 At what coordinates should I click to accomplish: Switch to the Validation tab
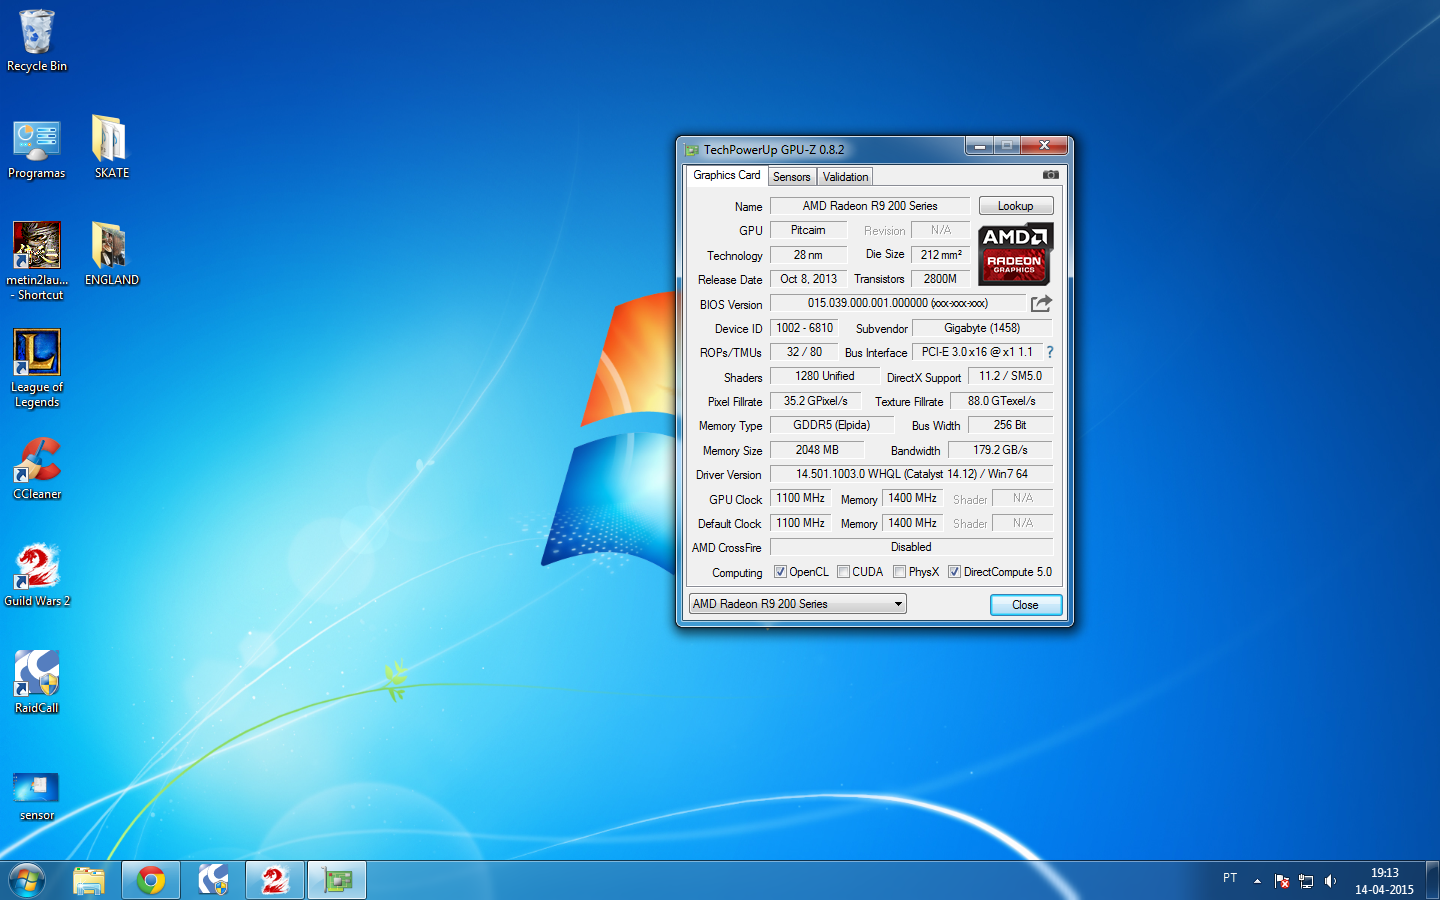tap(845, 177)
